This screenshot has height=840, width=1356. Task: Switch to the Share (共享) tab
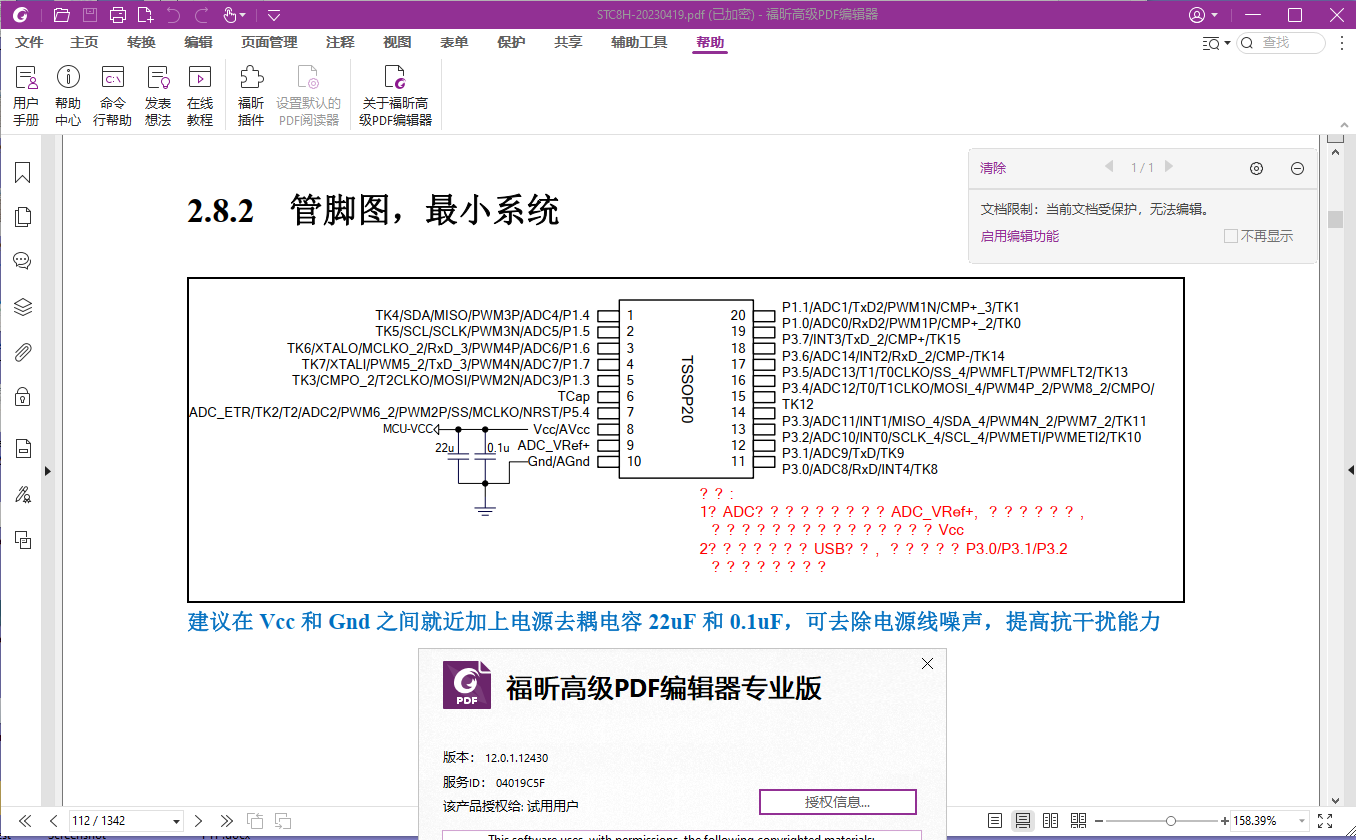[x=568, y=43]
